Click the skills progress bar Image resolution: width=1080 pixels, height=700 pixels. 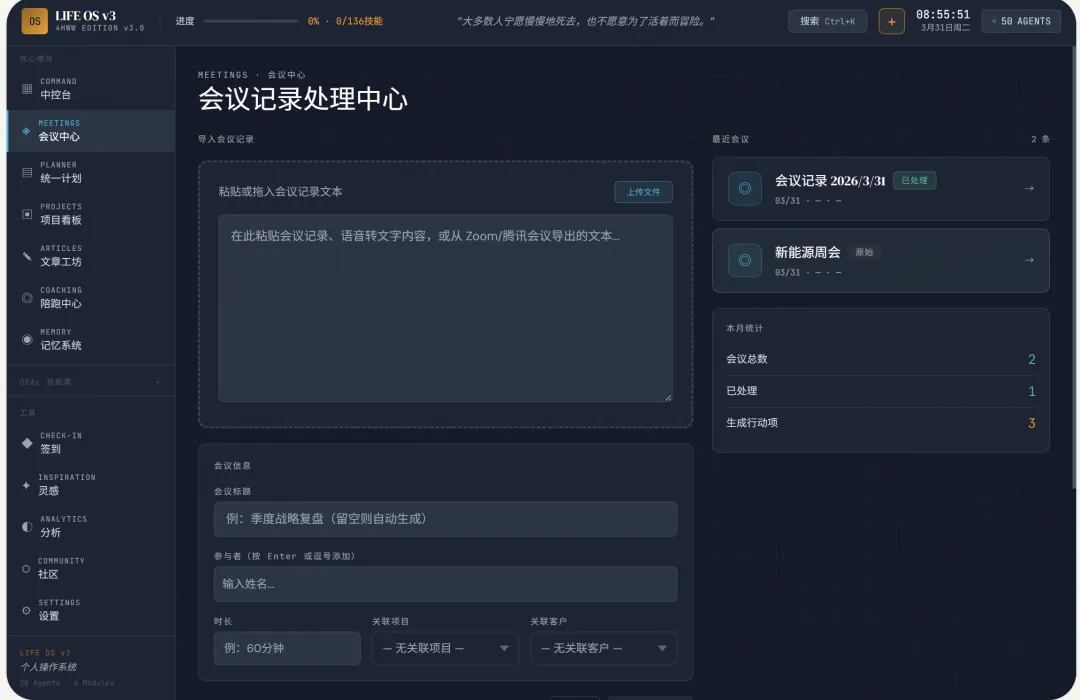pyautogui.click(x=251, y=21)
